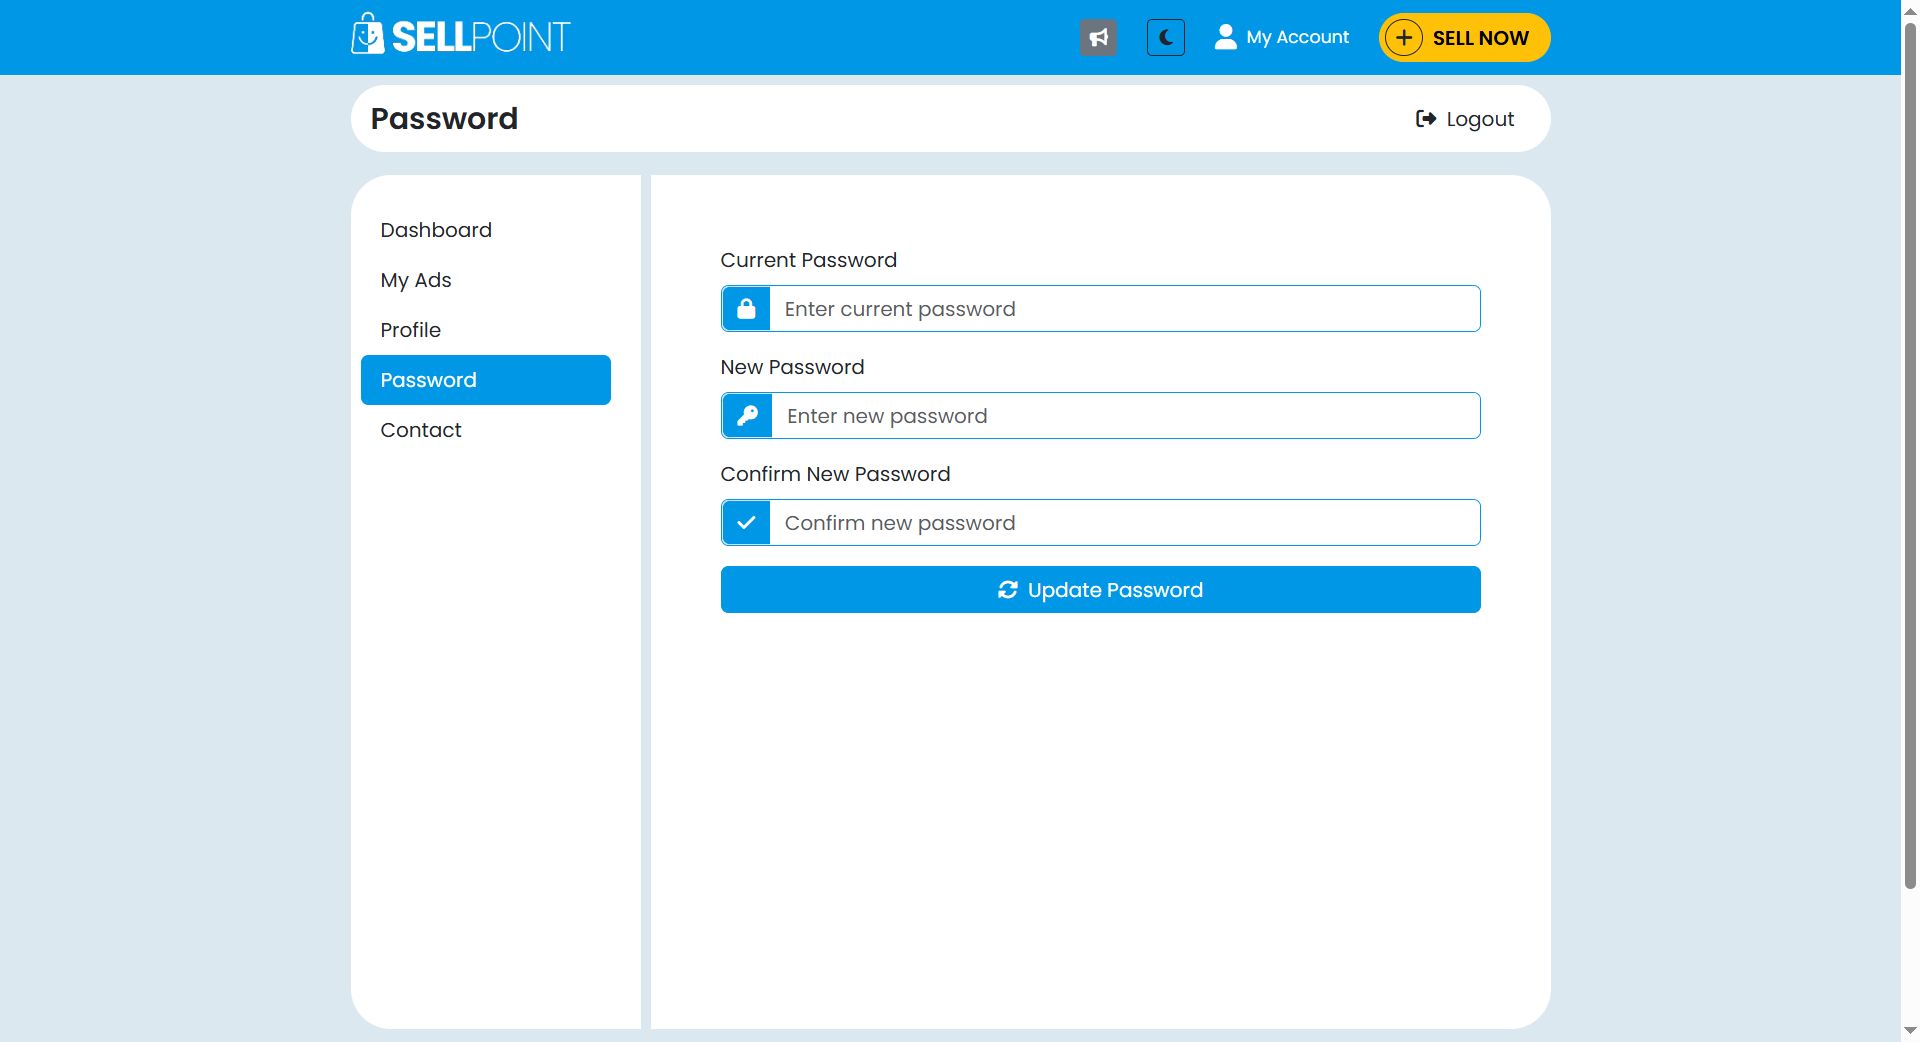Toggle dark mode with moon icon
This screenshot has width=1920, height=1042.
click(x=1165, y=38)
